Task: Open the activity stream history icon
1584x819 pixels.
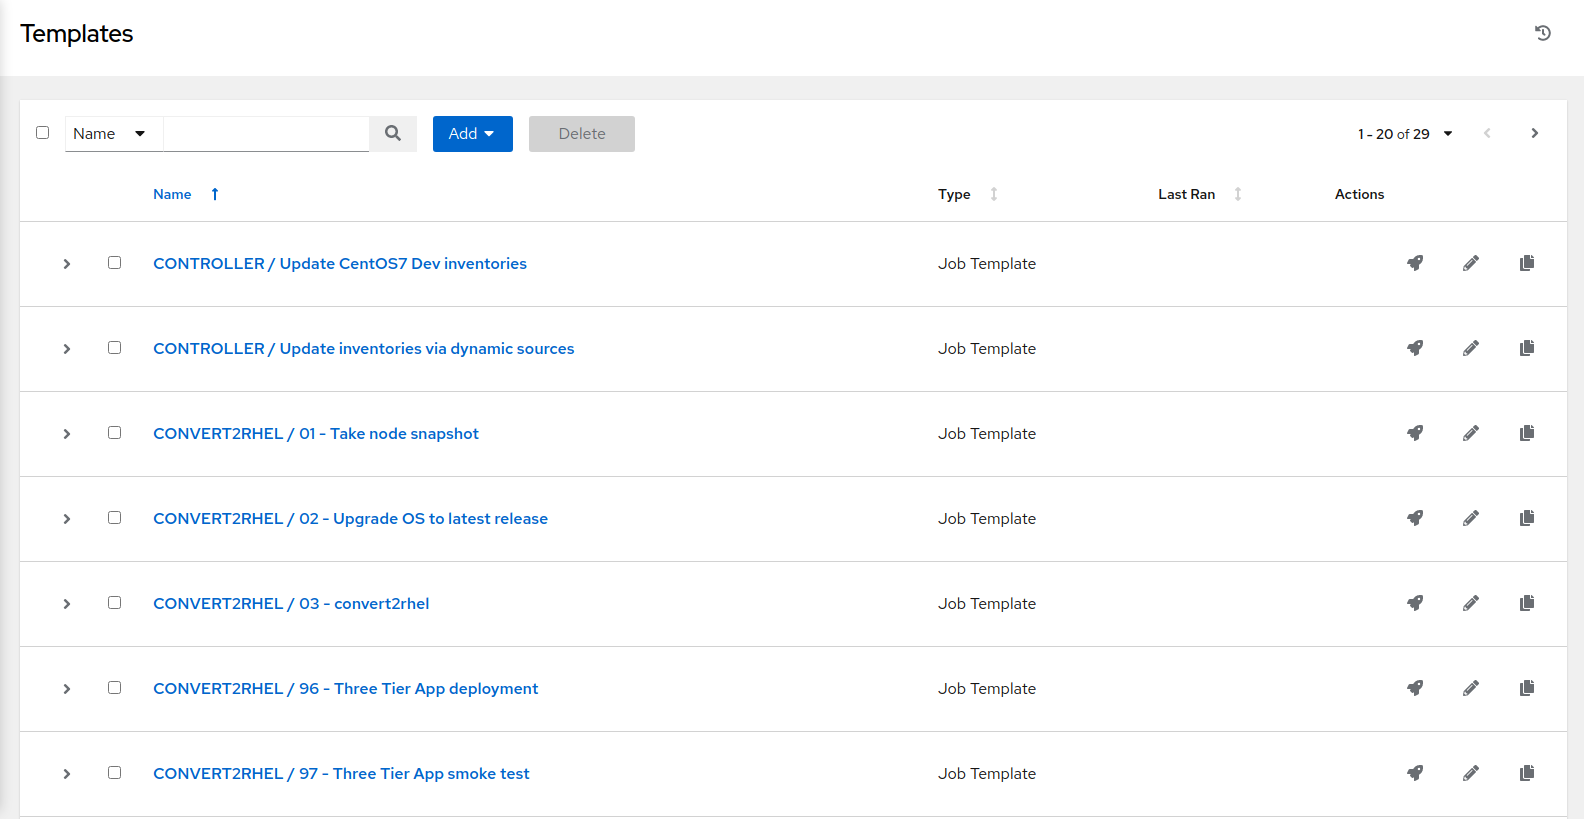Action: click(1543, 33)
